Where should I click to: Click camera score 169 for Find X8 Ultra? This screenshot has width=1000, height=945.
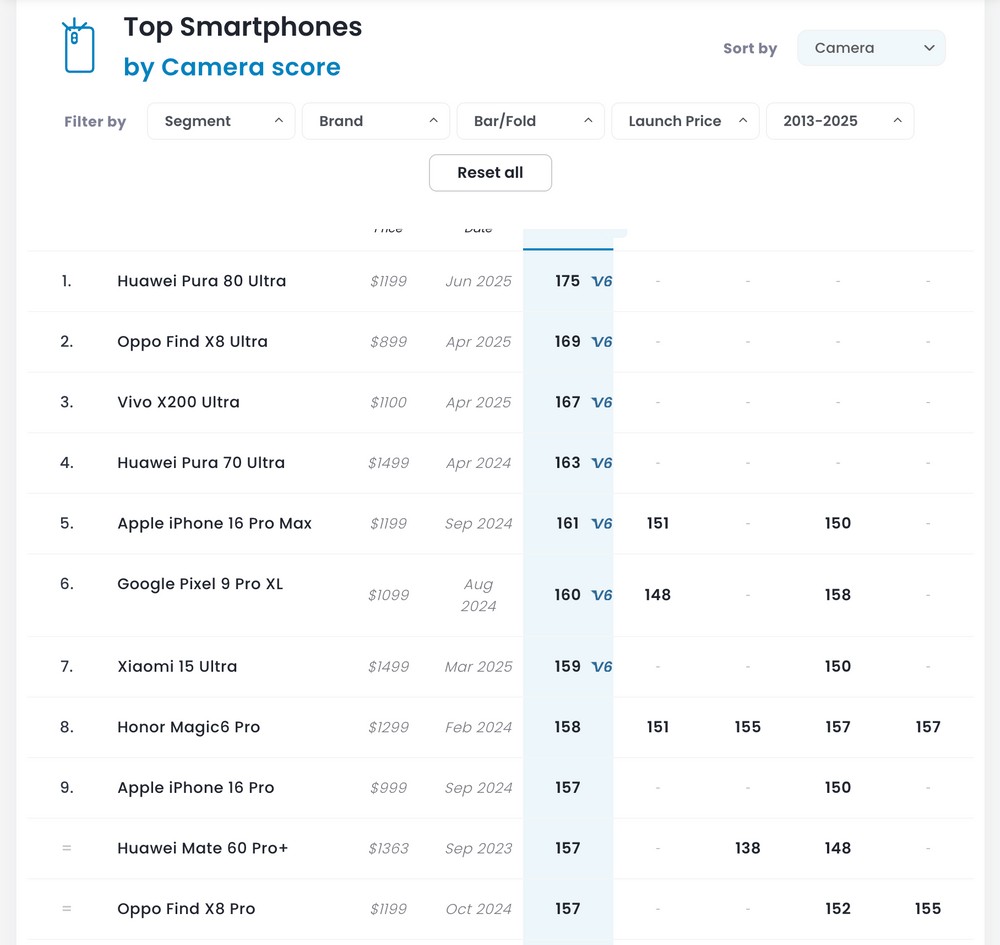click(568, 342)
